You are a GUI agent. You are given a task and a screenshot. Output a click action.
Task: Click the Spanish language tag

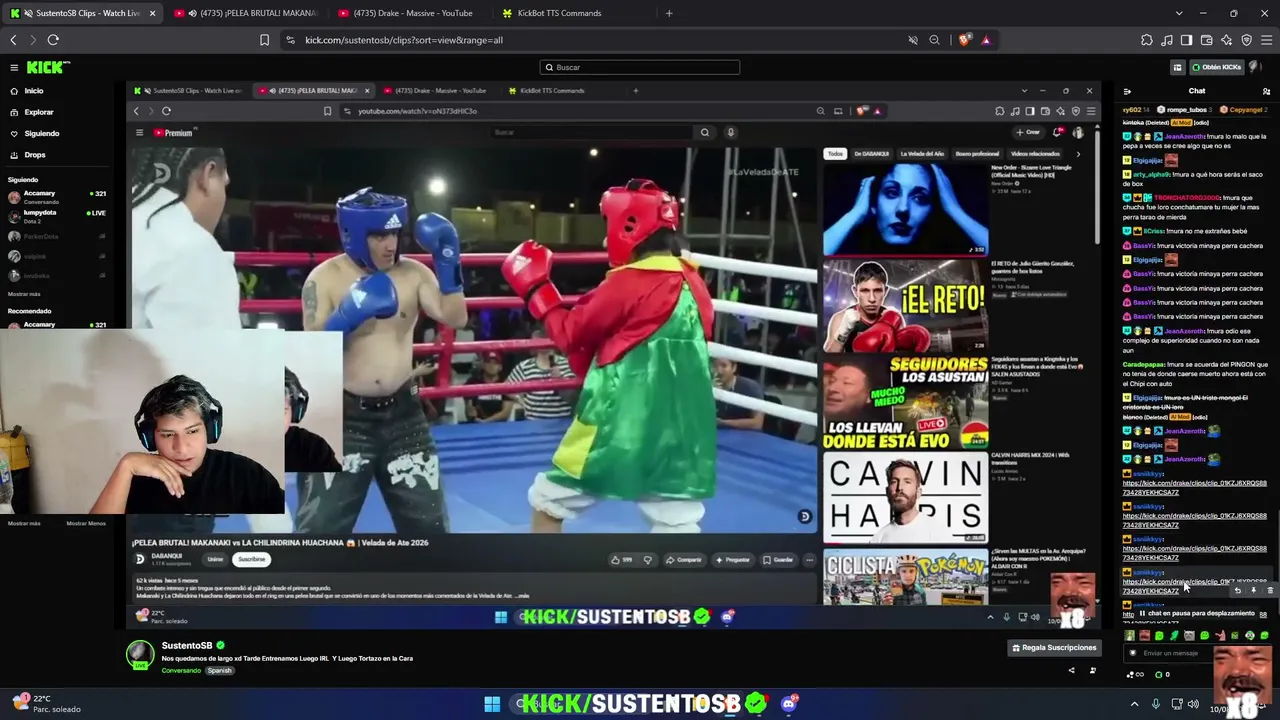click(x=219, y=671)
